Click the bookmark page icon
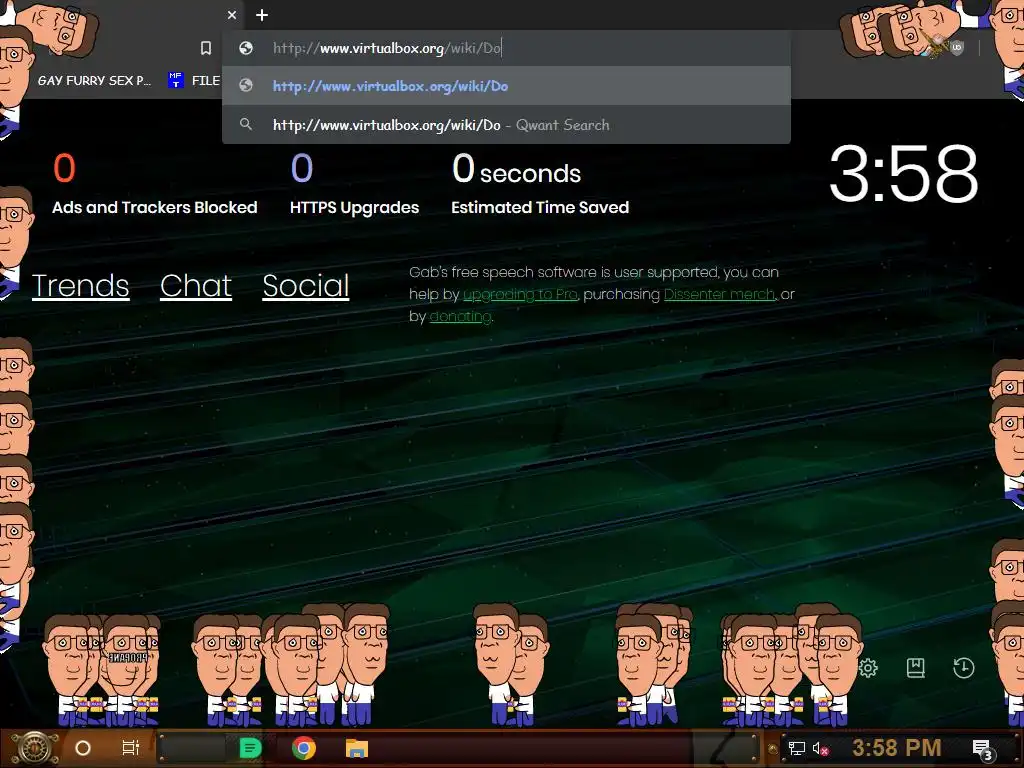 coord(206,48)
